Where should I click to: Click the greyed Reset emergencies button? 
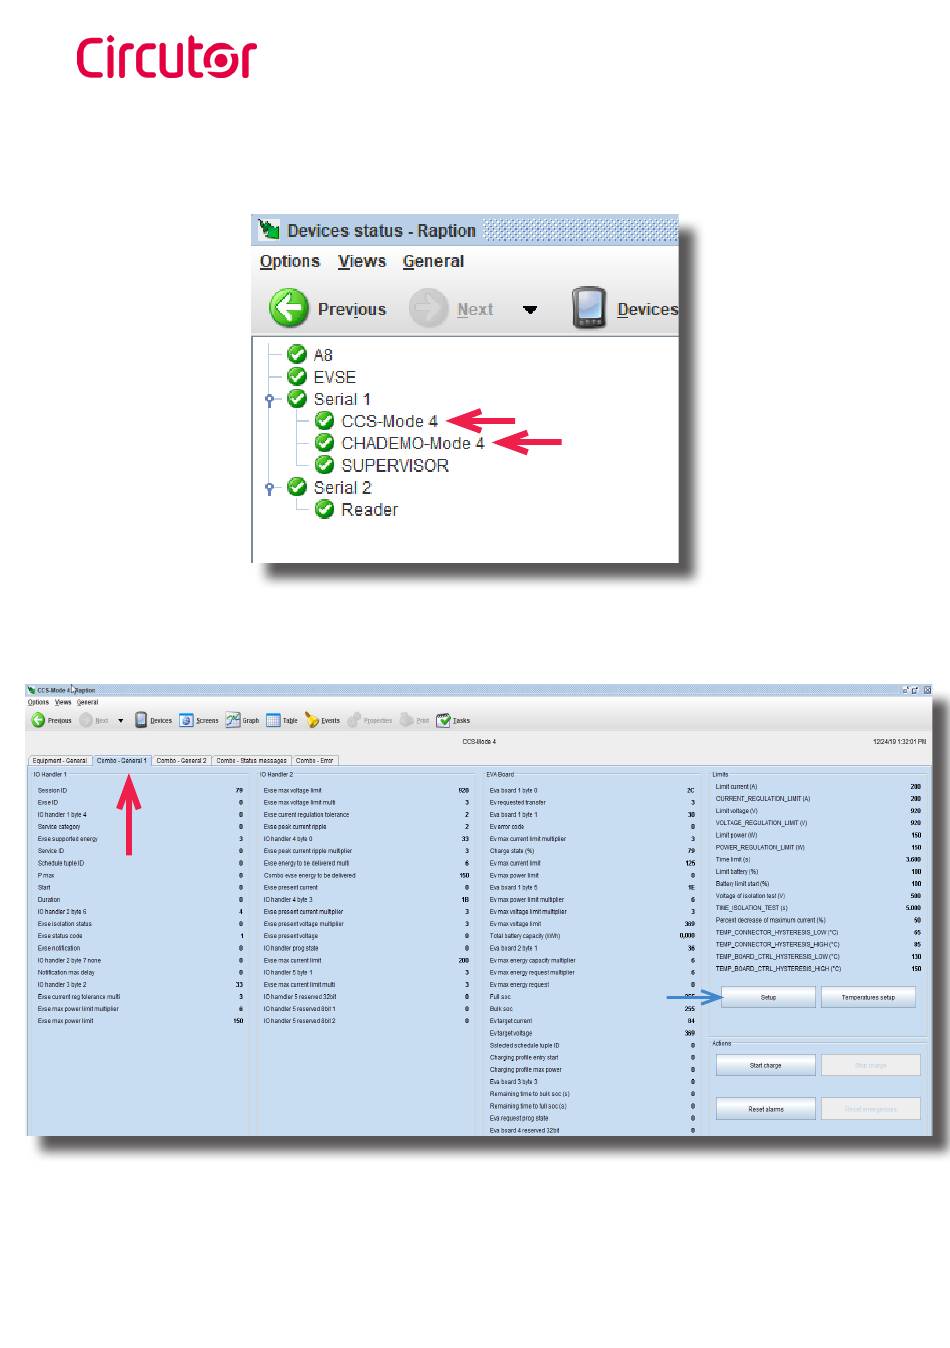[x=871, y=1109]
